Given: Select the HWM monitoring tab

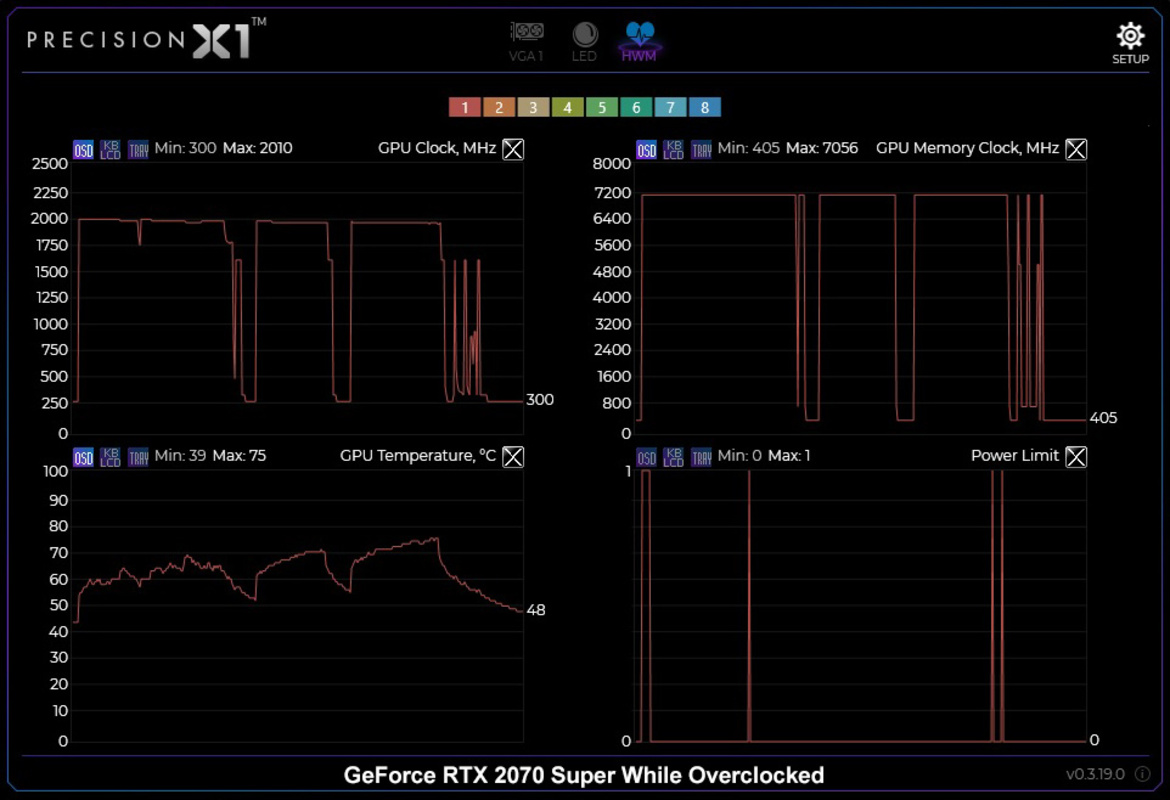Looking at the screenshot, I should click(639, 41).
